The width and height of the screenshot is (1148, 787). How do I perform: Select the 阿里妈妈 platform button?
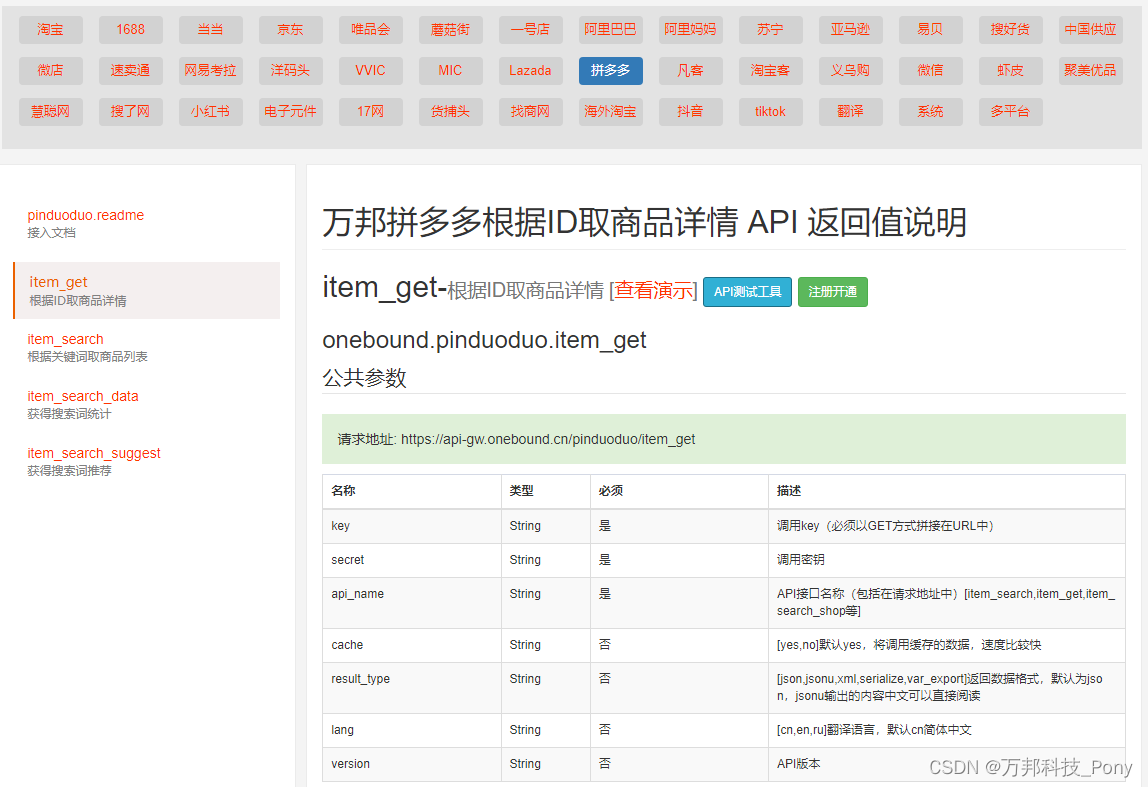coord(690,29)
